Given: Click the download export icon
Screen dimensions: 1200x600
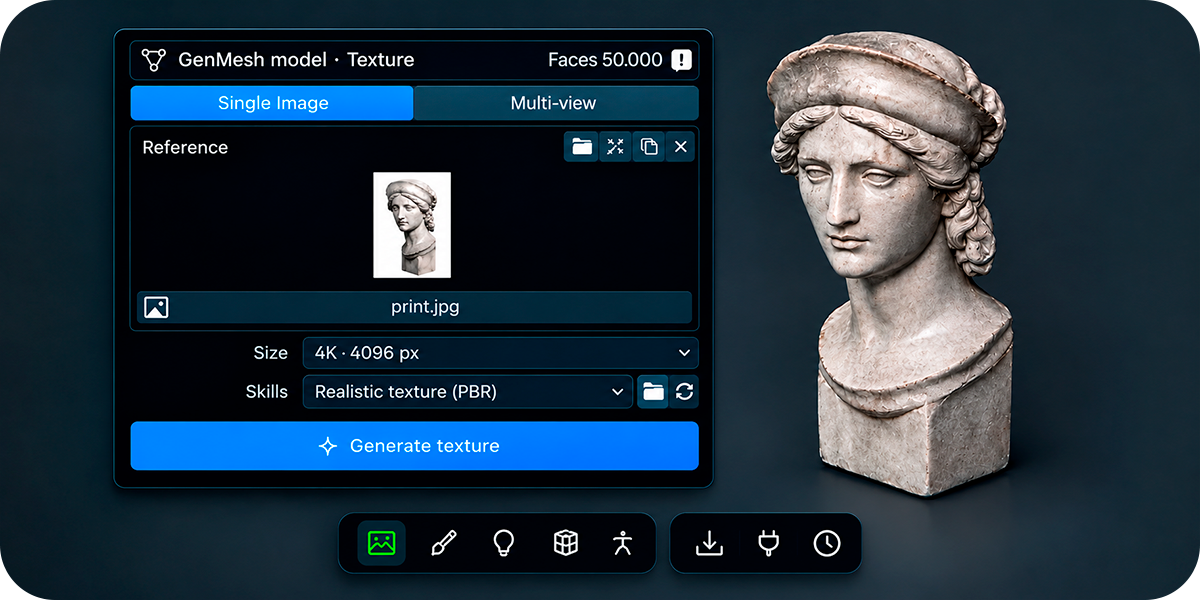Looking at the screenshot, I should pos(709,543).
